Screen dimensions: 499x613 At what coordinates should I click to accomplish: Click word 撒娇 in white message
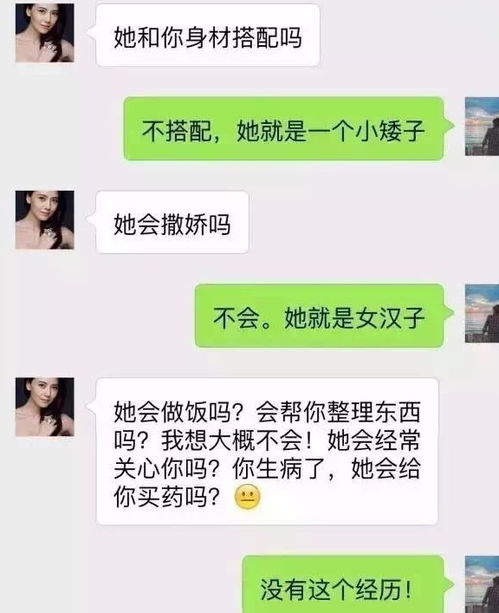(184, 224)
